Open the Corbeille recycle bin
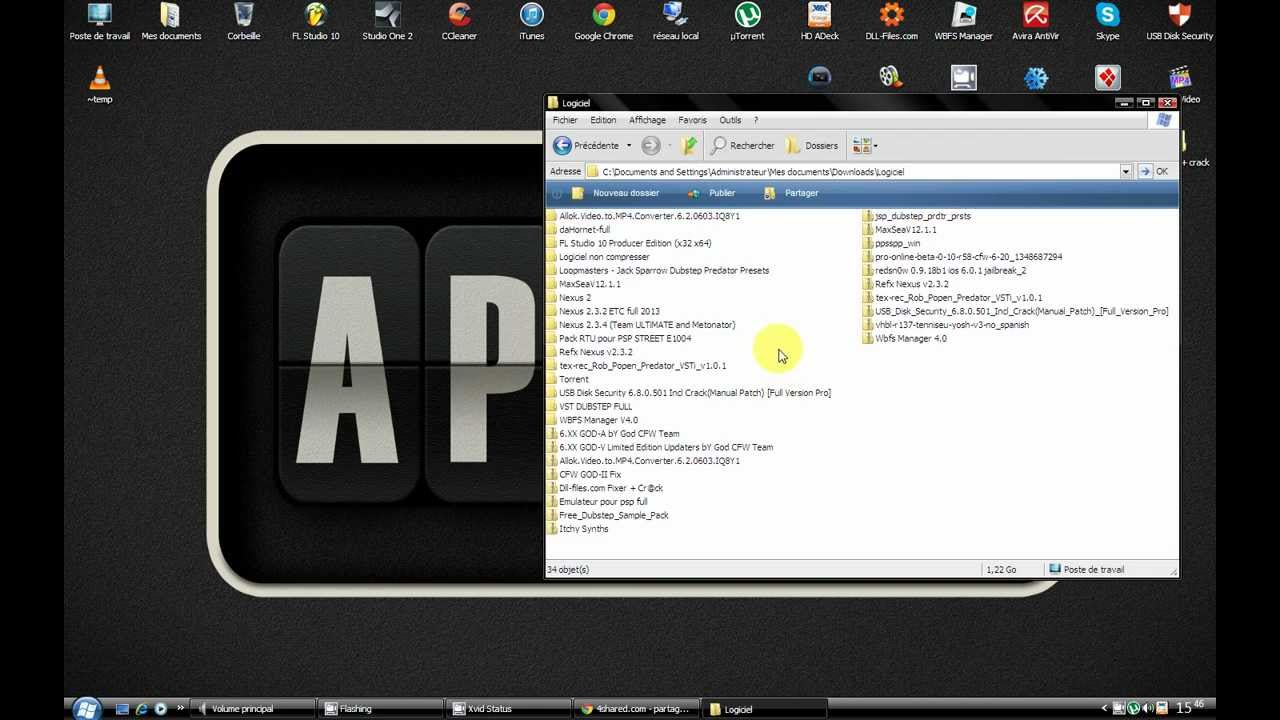The image size is (1280, 720). (243, 22)
